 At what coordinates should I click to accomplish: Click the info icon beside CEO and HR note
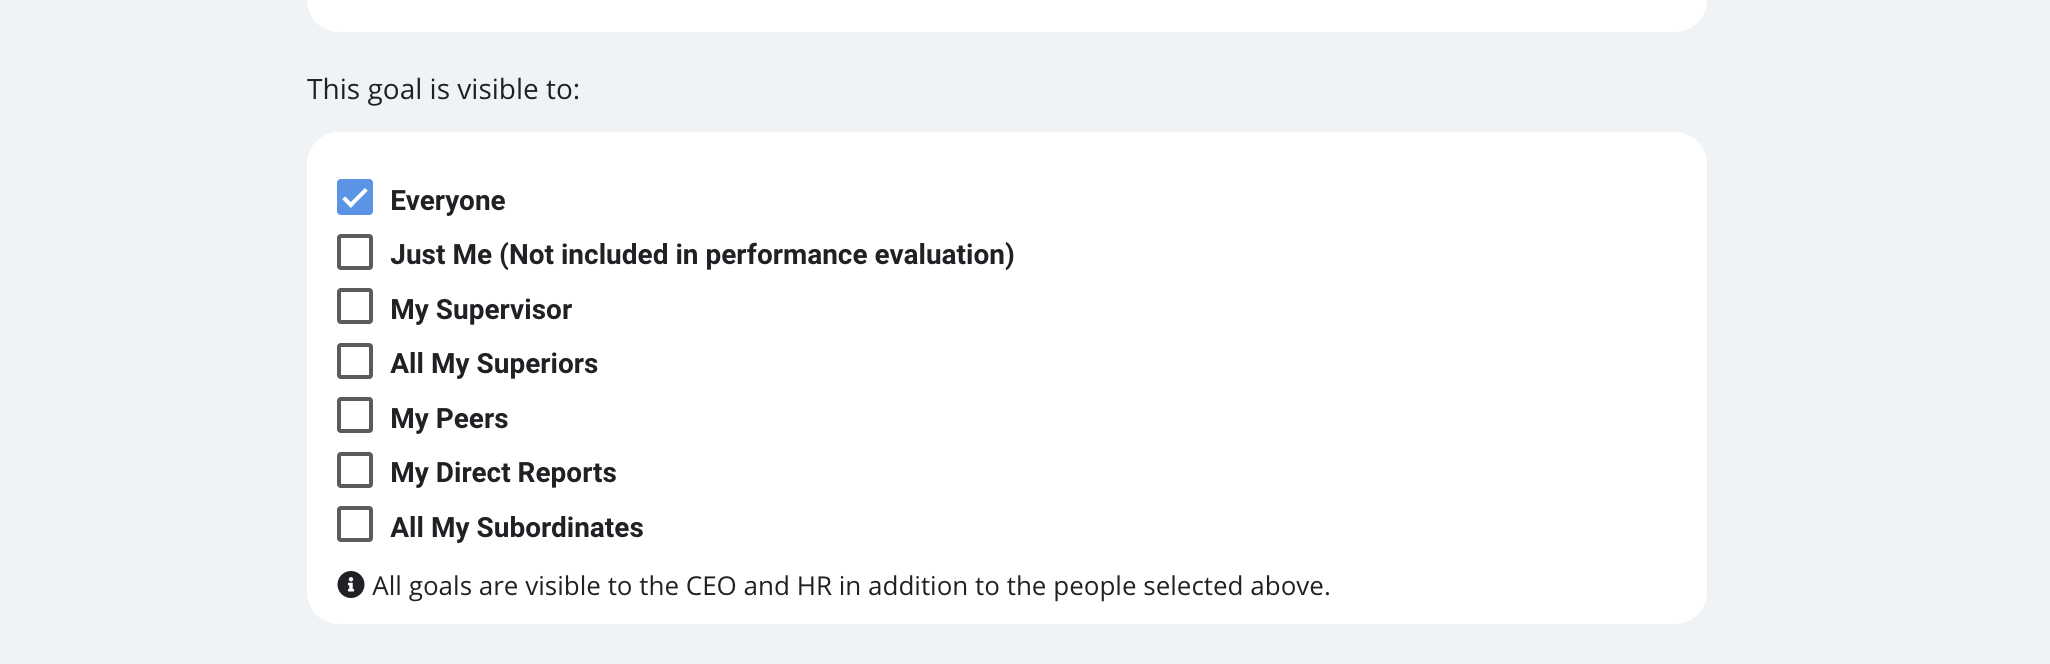pos(350,585)
